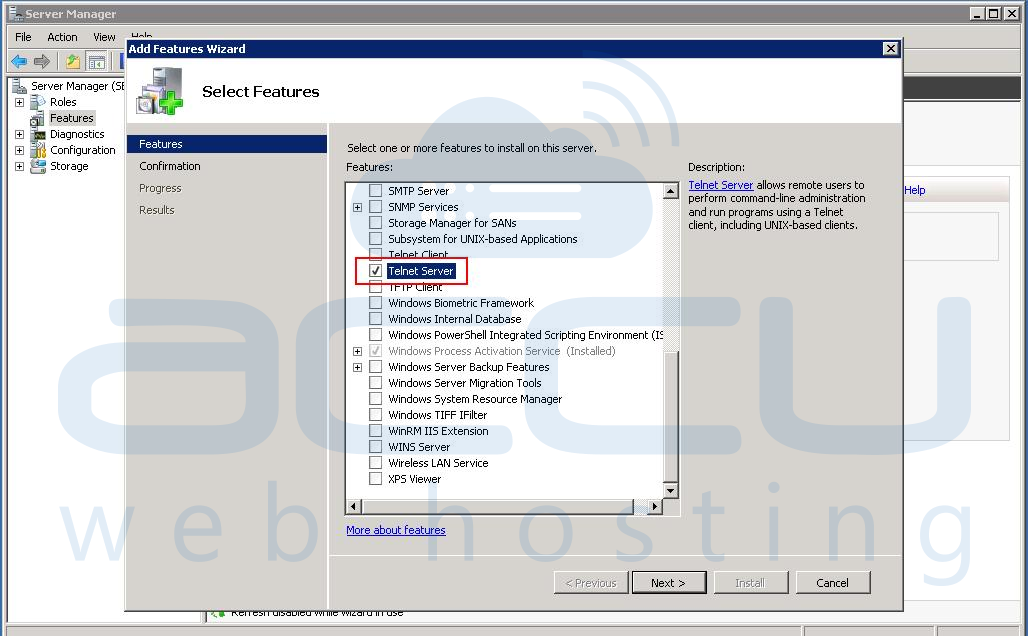The height and width of the screenshot is (636, 1028).
Task: Expand the Storage tree node
Action: pyautogui.click(x=20, y=167)
